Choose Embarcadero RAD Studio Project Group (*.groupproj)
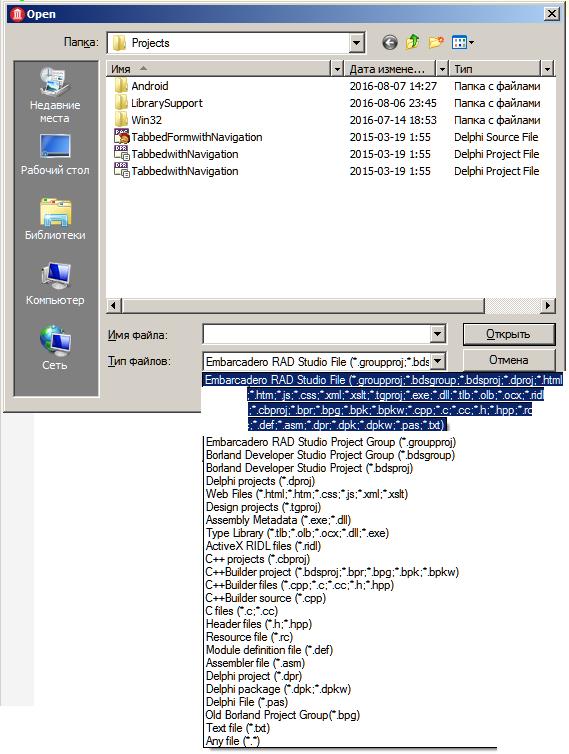The height and width of the screenshot is (754, 569). tap(331, 442)
